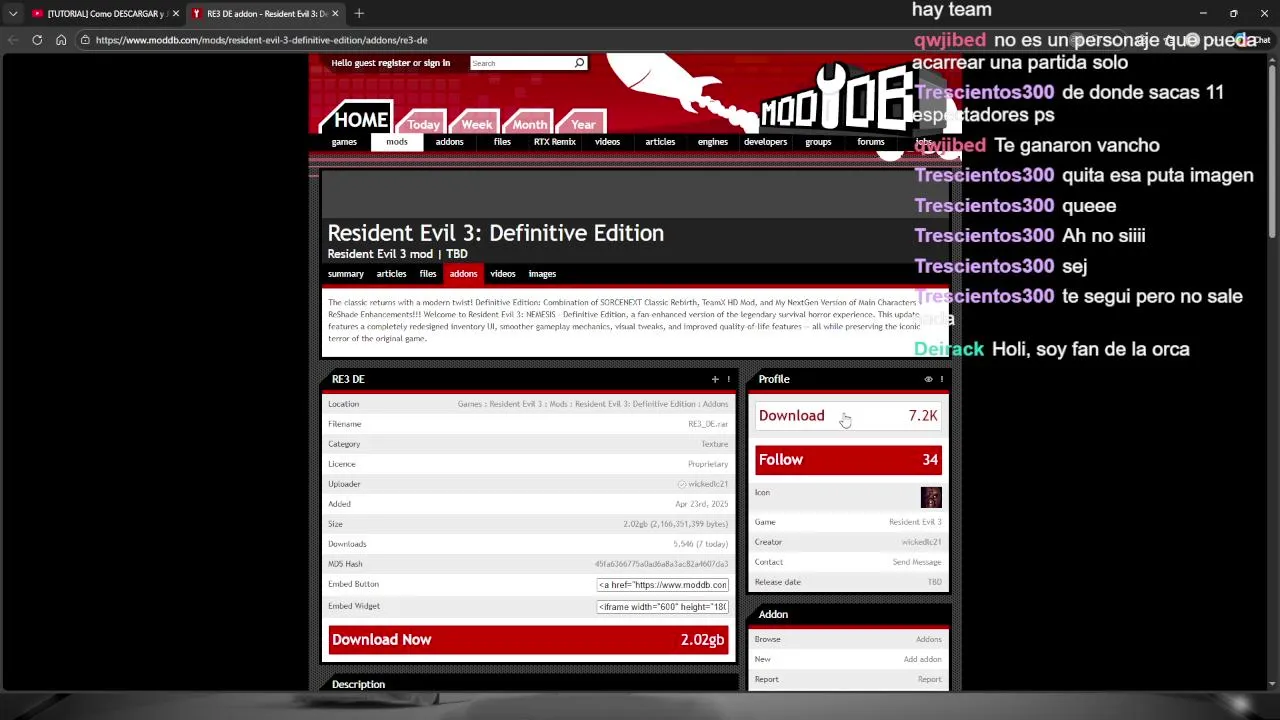Click the Add addon link
This screenshot has height=720, width=1280.
(922, 660)
